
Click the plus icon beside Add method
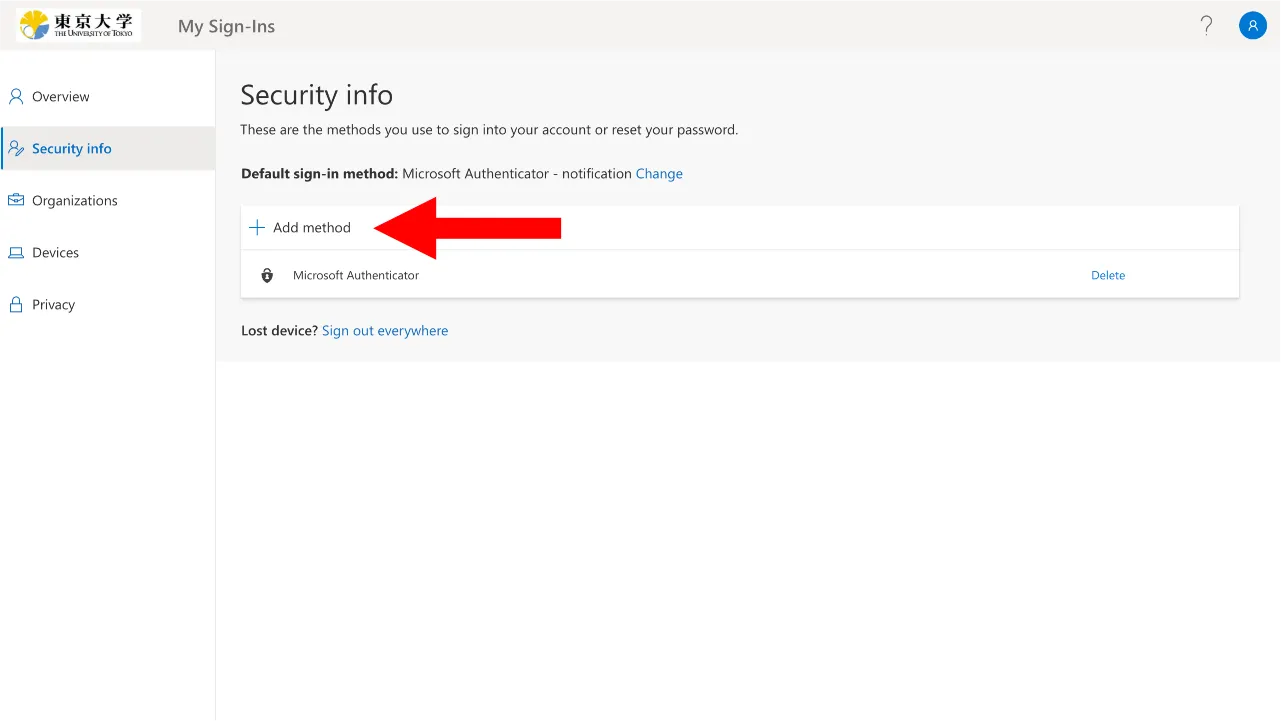tap(257, 228)
